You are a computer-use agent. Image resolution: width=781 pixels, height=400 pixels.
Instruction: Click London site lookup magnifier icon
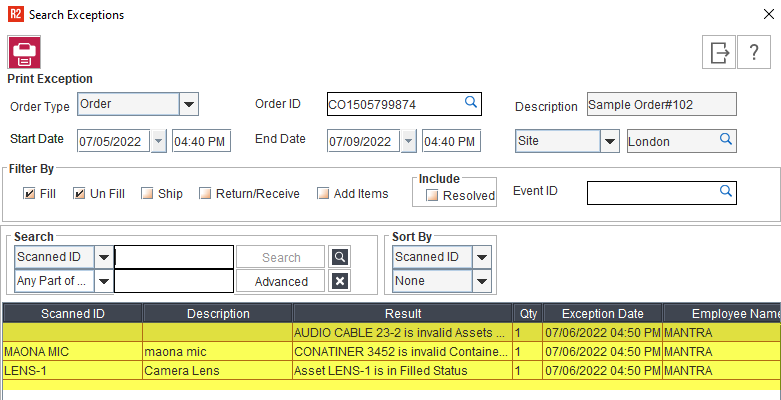(726, 140)
